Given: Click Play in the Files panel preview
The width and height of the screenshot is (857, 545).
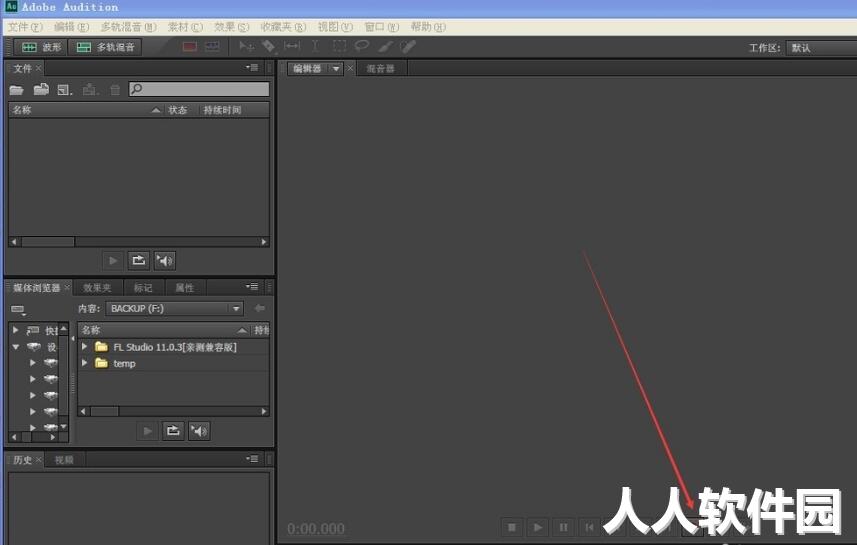Looking at the screenshot, I should click(x=113, y=261).
